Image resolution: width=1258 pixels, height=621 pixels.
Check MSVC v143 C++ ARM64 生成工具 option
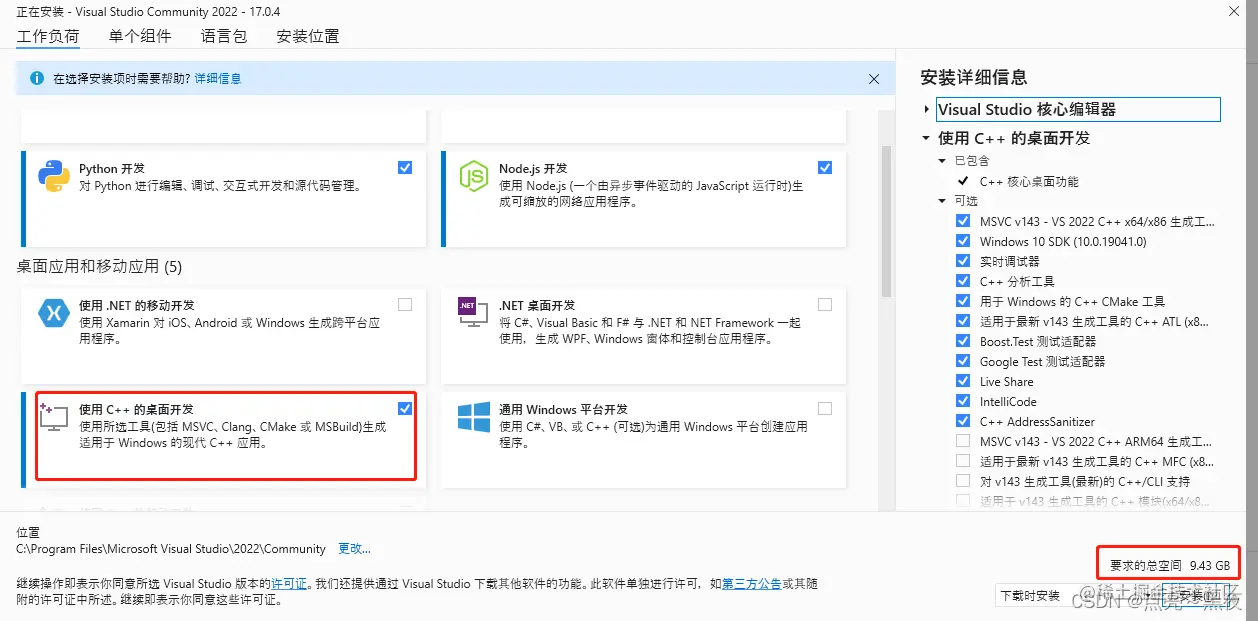point(963,441)
